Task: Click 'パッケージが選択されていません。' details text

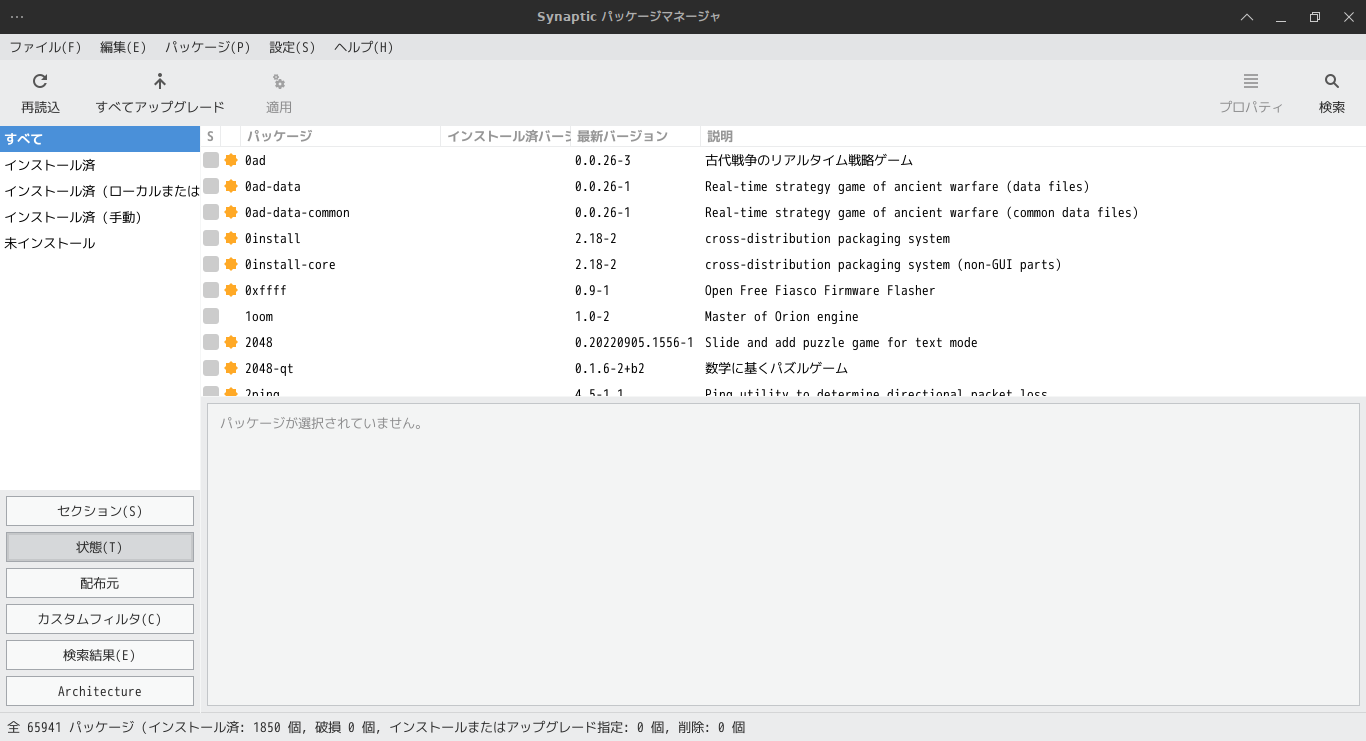Action: click(322, 423)
